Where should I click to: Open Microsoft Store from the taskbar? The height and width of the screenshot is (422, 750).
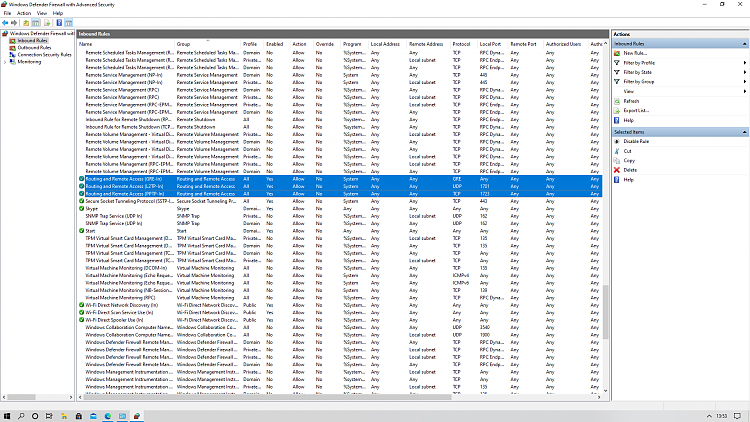78,416
